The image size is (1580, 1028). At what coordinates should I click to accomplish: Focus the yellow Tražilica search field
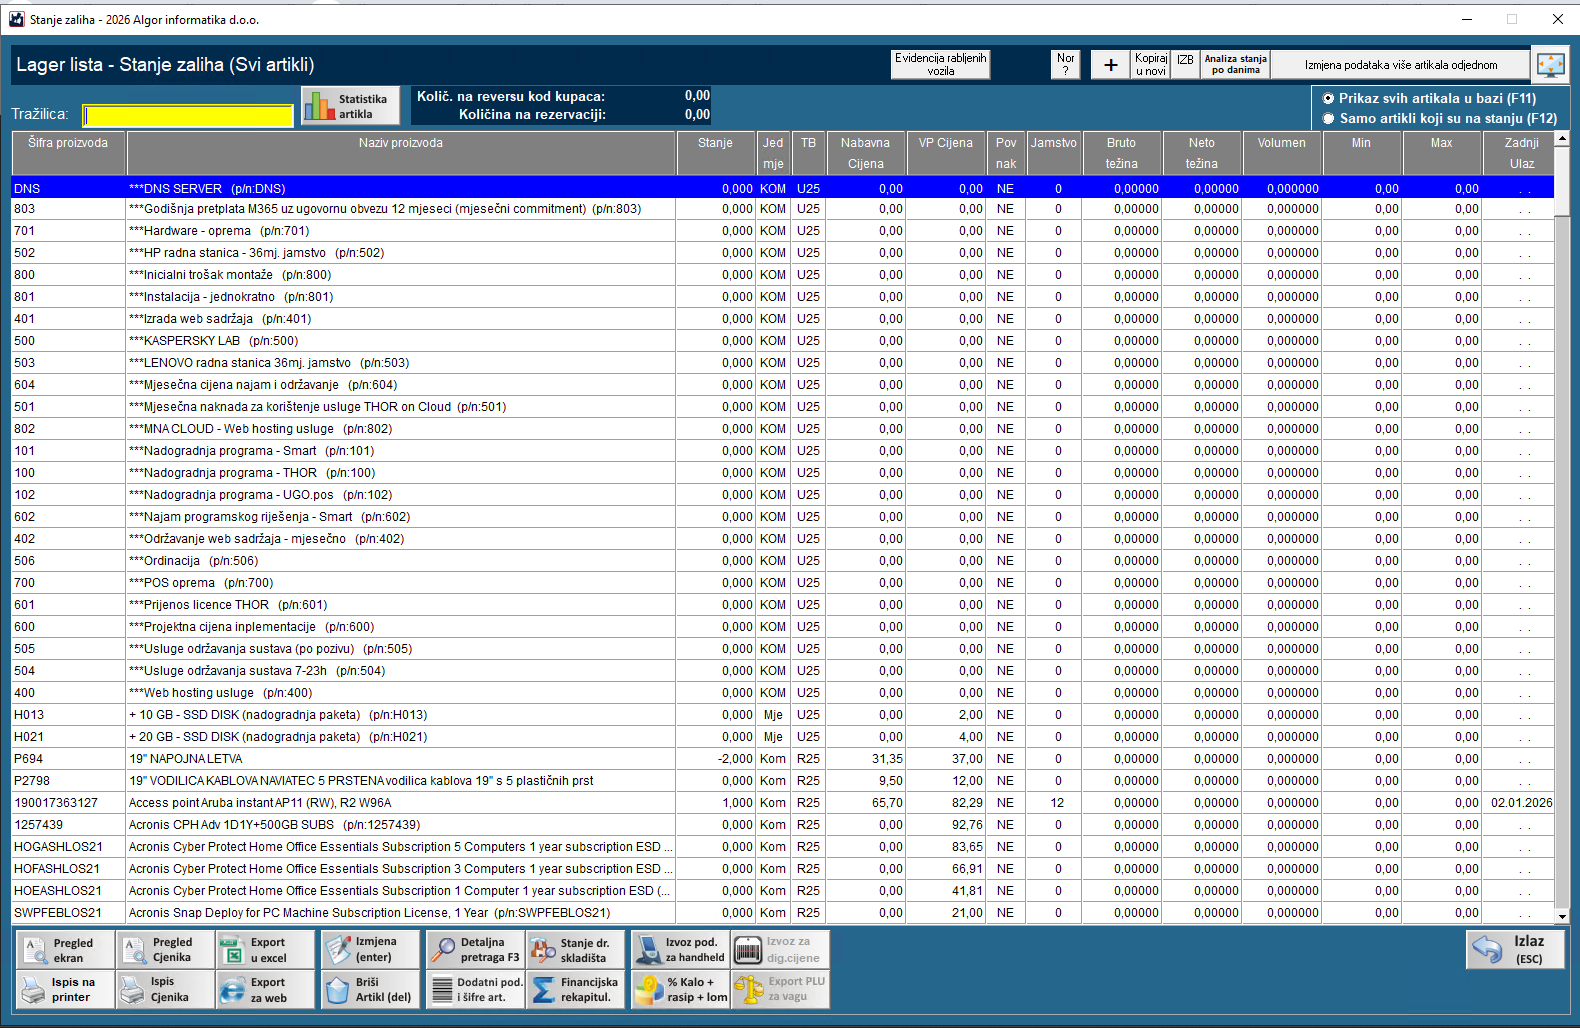(188, 115)
